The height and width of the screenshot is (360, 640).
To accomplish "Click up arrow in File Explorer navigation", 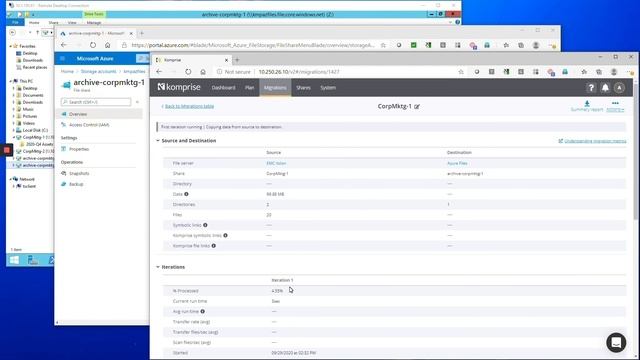I will 37,32.
